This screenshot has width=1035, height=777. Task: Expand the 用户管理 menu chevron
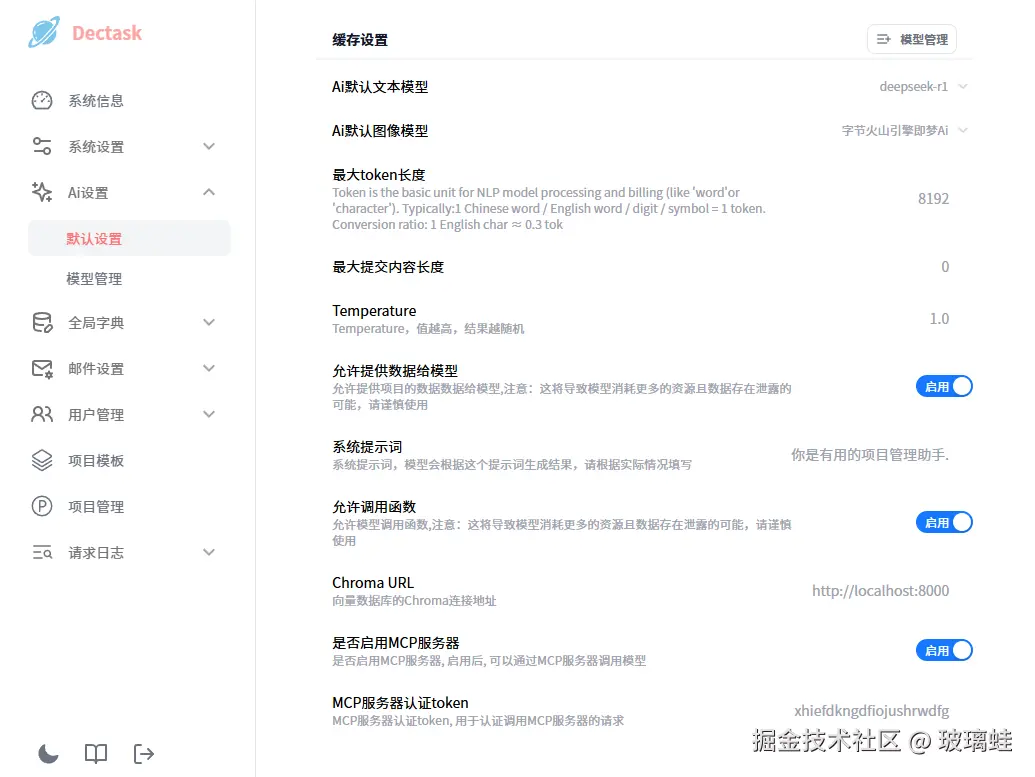click(x=209, y=415)
